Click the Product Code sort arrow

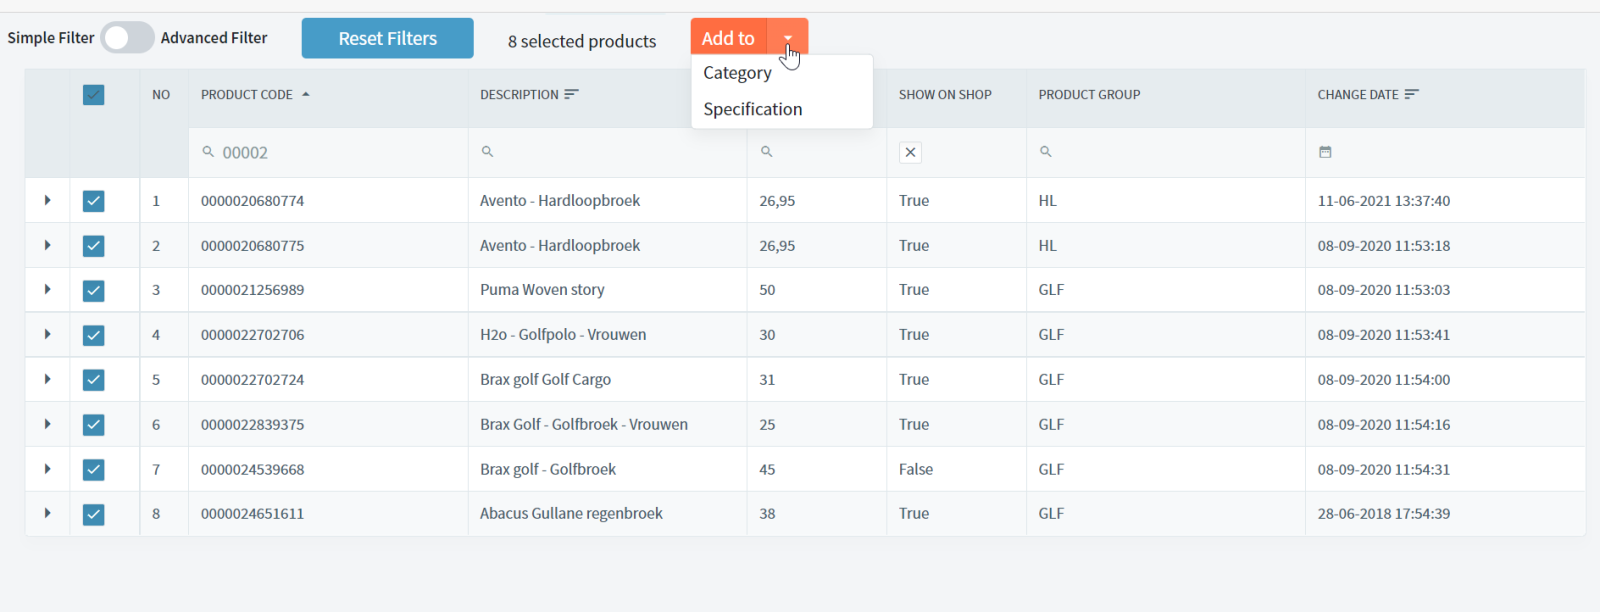306,94
